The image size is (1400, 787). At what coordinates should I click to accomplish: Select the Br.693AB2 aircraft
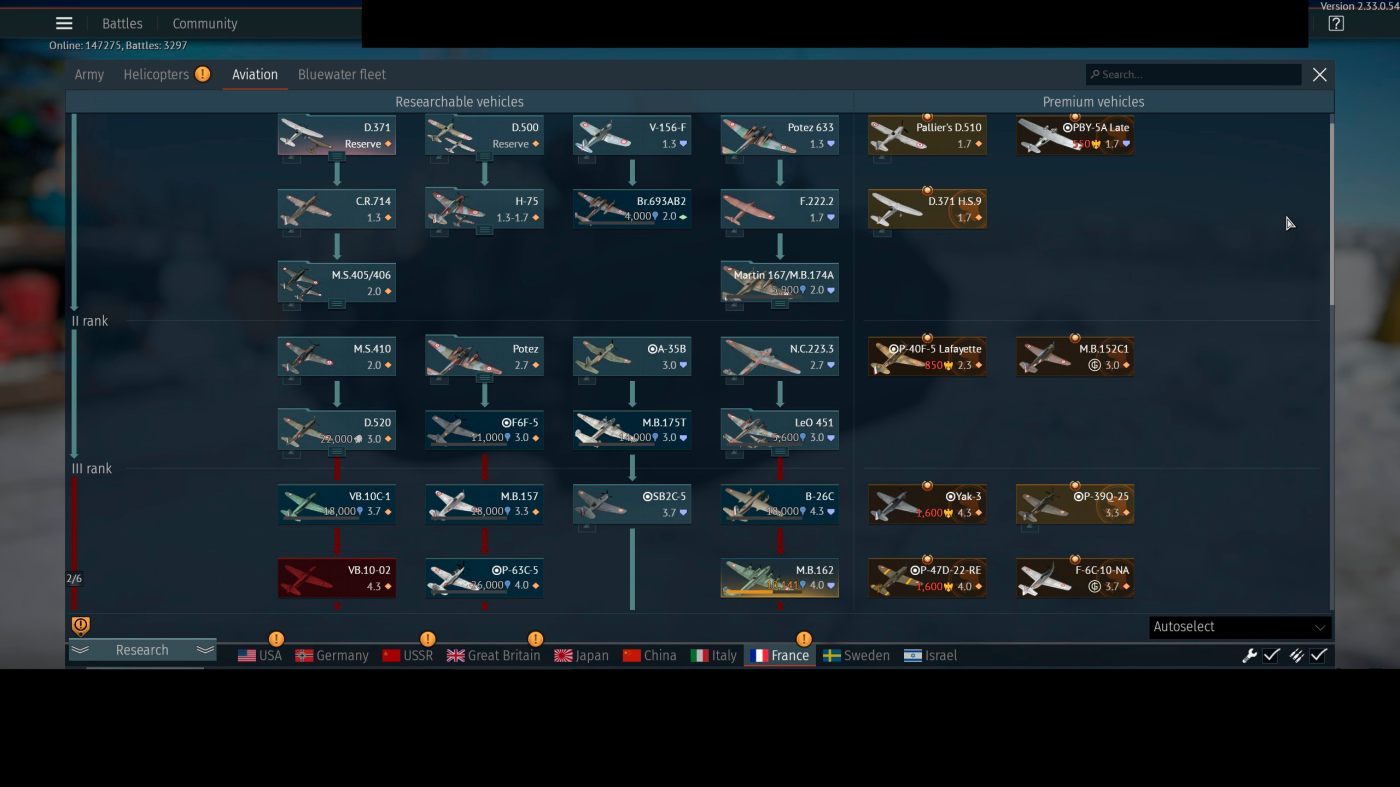[x=632, y=209]
